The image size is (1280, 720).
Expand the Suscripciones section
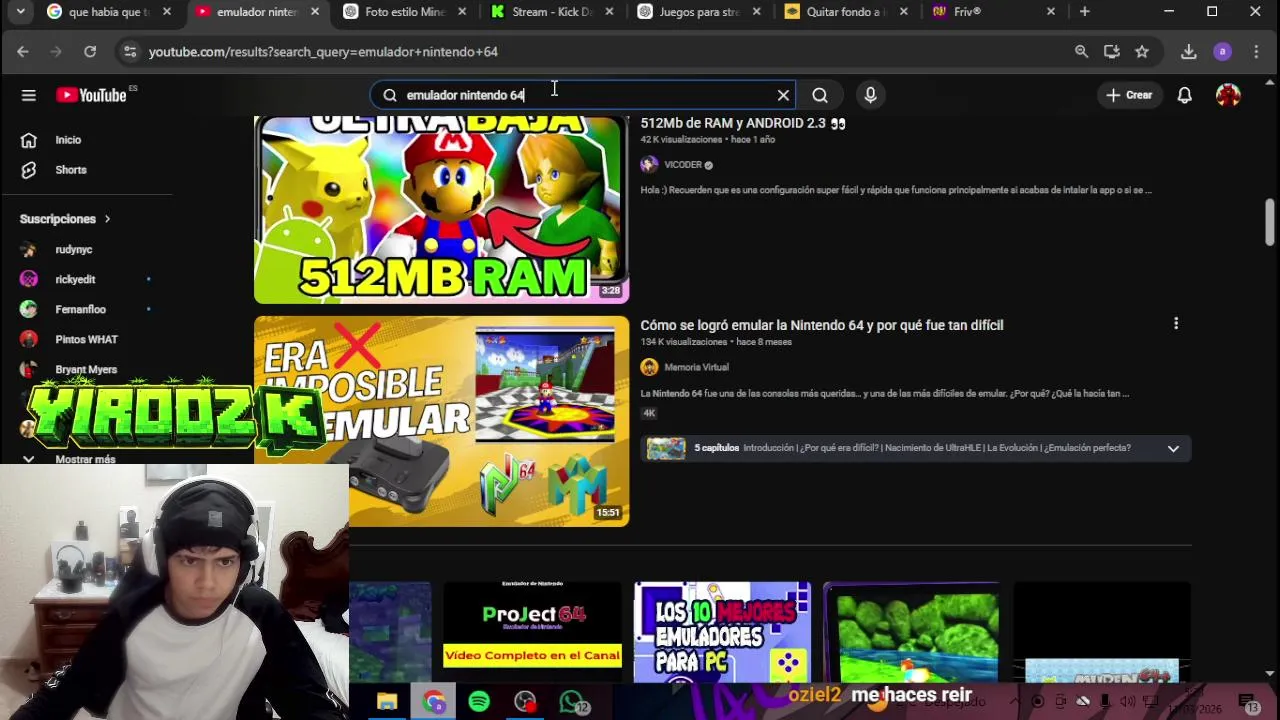[65, 219]
